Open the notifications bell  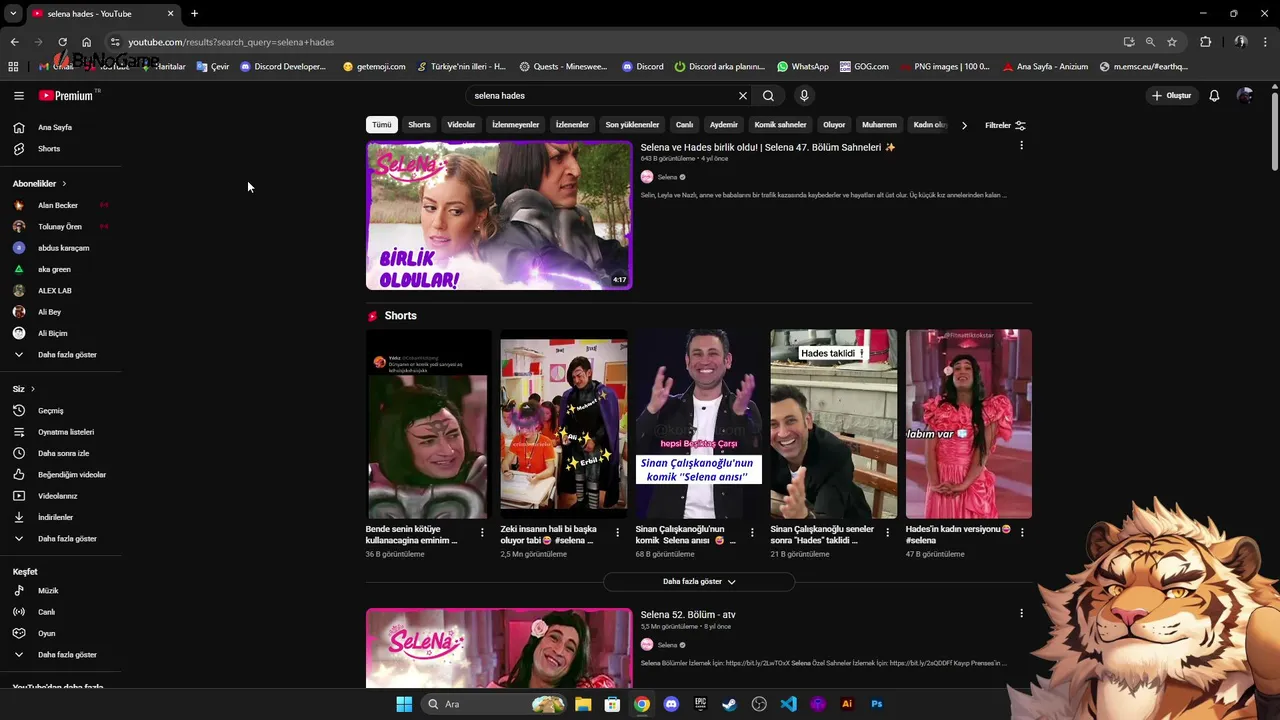pos(1214,96)
